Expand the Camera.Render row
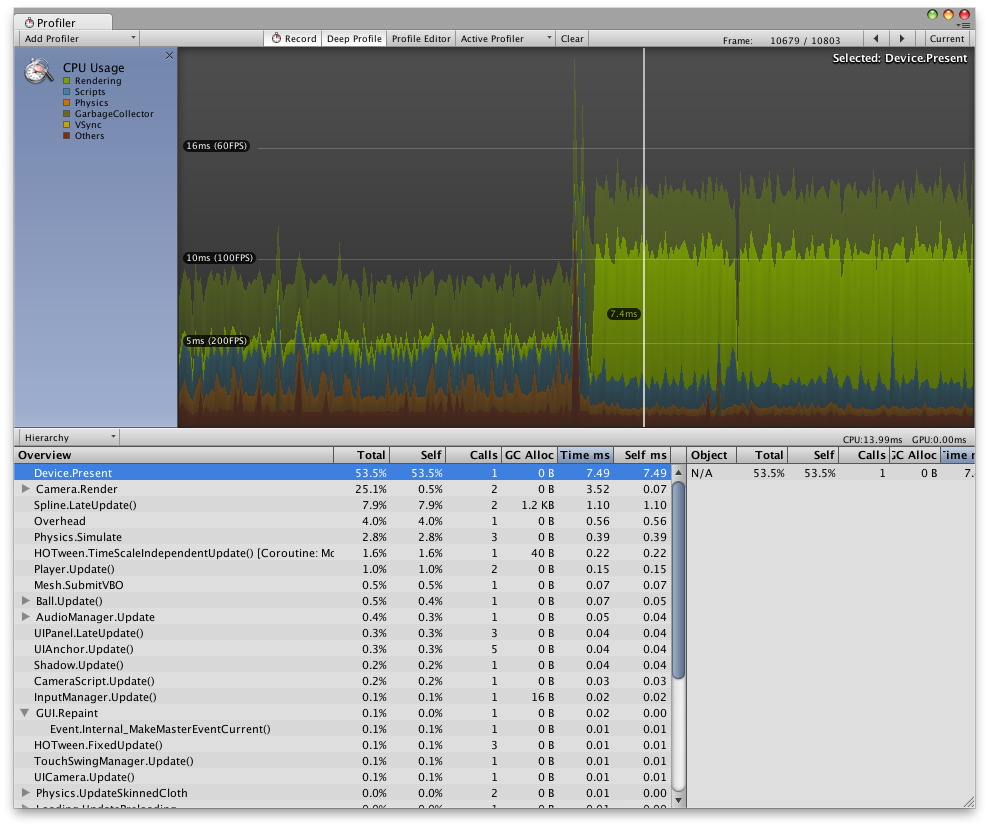The height and width of the screenshot is (828, 989). tap(26, 489)
